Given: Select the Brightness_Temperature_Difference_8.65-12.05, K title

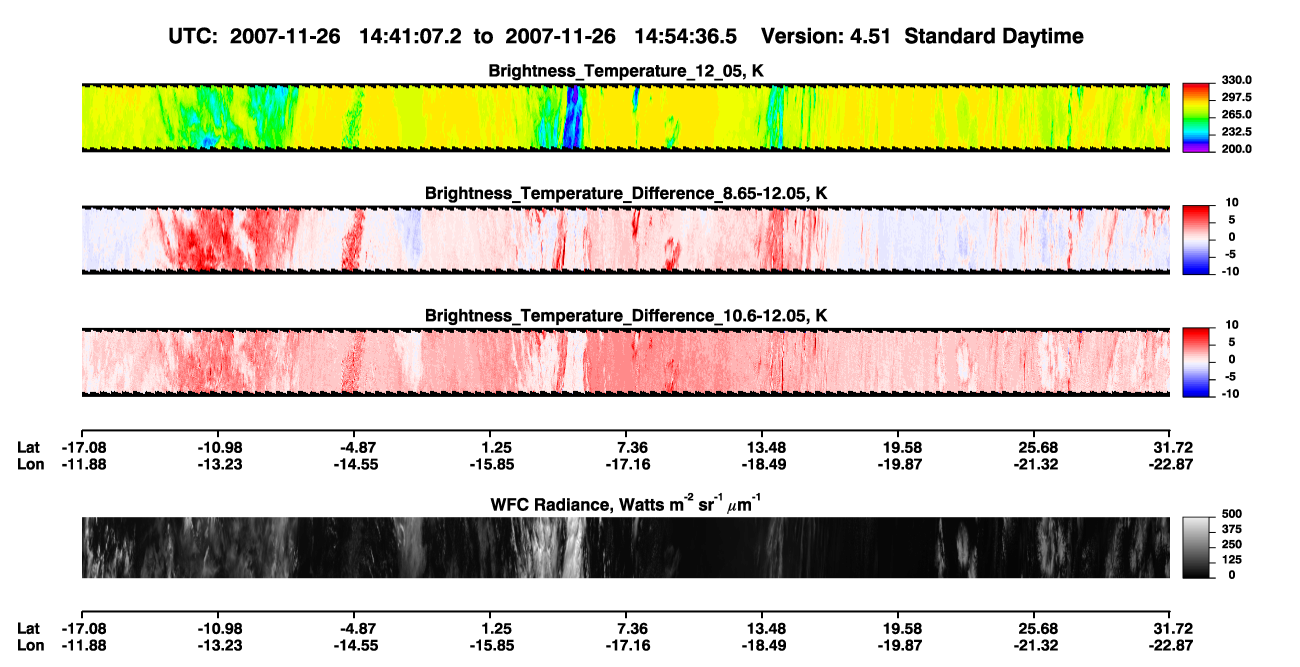Looking at the screenshot, I should [x=626, y=193].
